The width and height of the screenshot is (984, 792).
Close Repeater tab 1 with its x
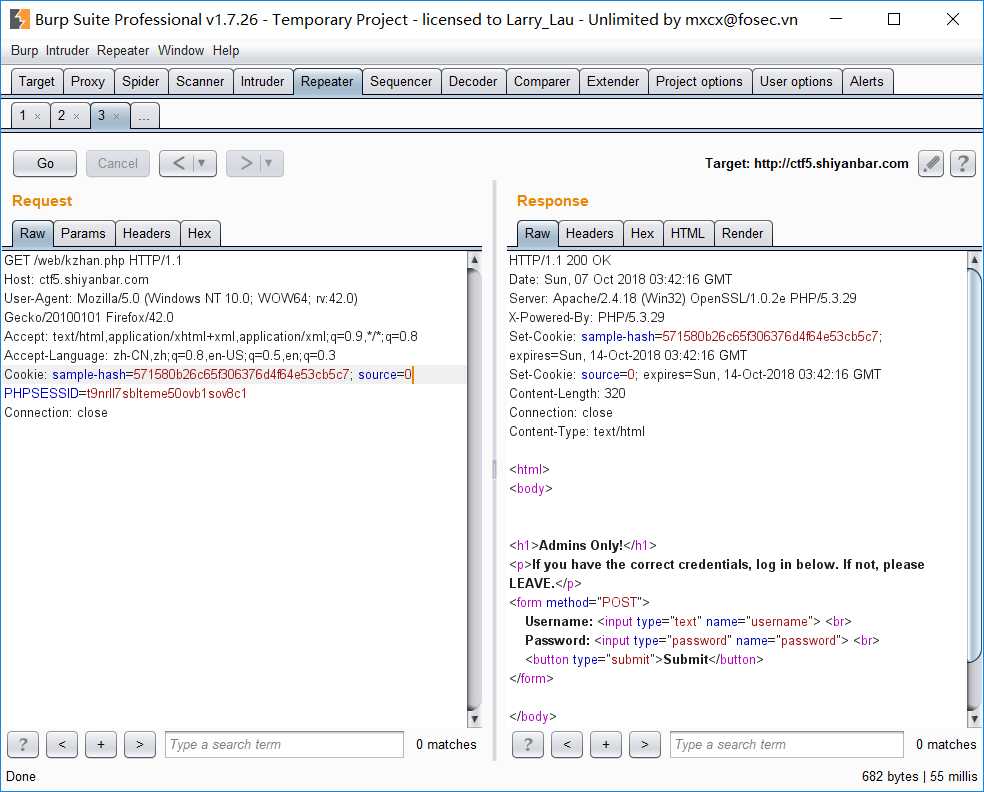pos(37,116)
